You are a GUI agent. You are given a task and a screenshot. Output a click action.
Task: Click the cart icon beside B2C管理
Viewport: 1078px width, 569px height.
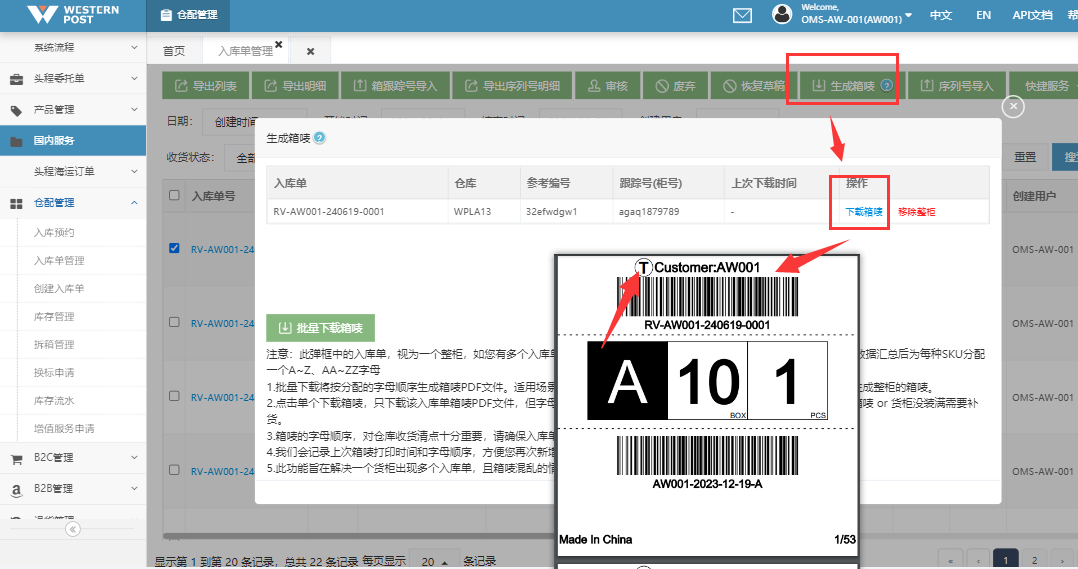click(16, 459)
